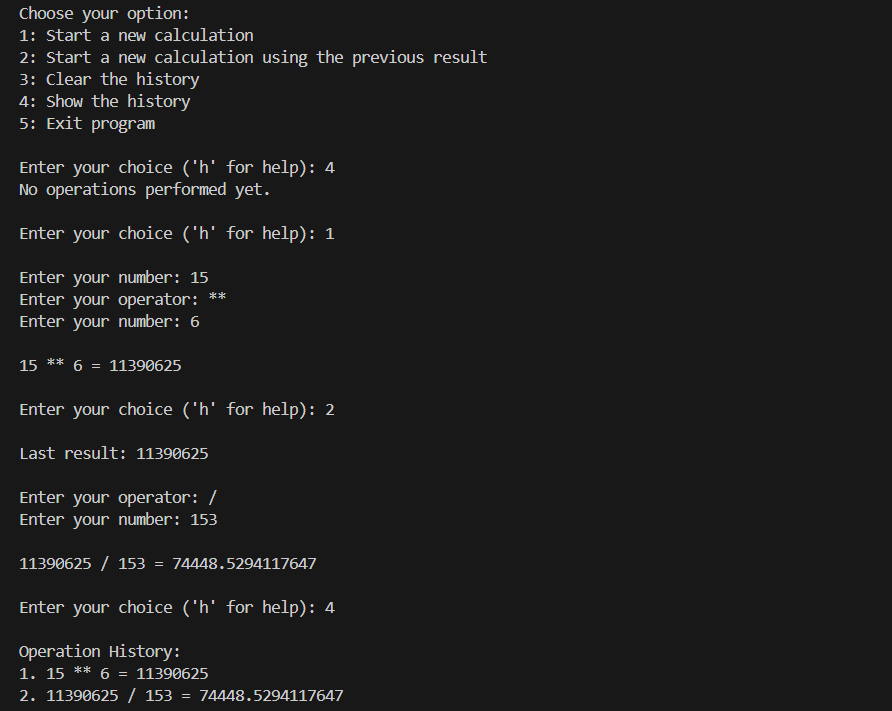Click the '5: Exit program' line
Image resolution: width=892 pixels, height=711 pixels.
click(x=87, y=124)
